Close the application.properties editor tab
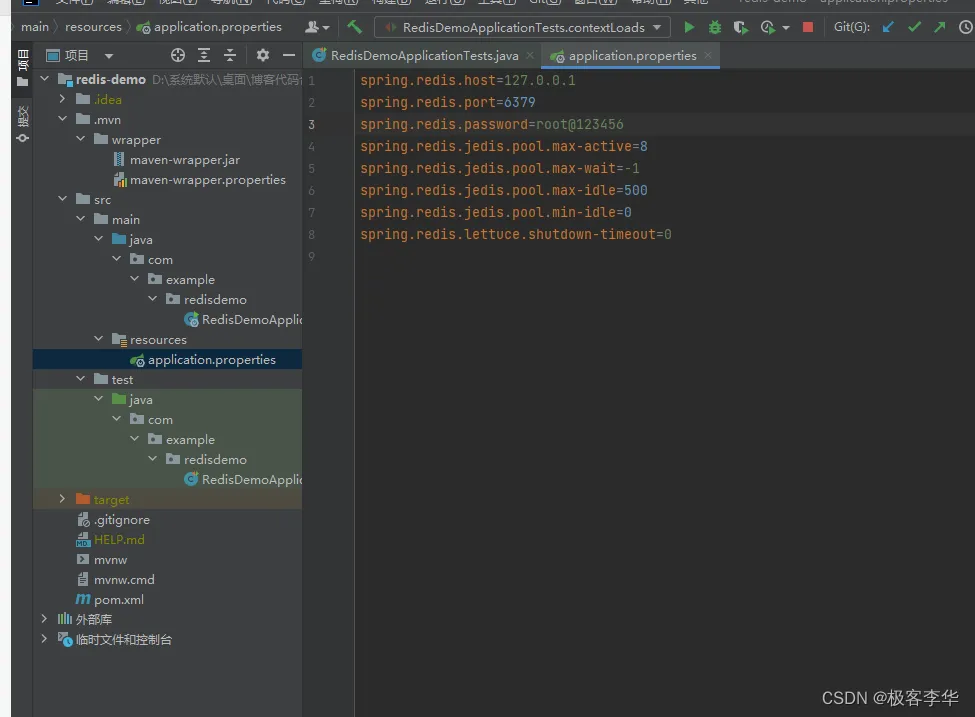The image size is (975, 717). (x=708, y=56)
